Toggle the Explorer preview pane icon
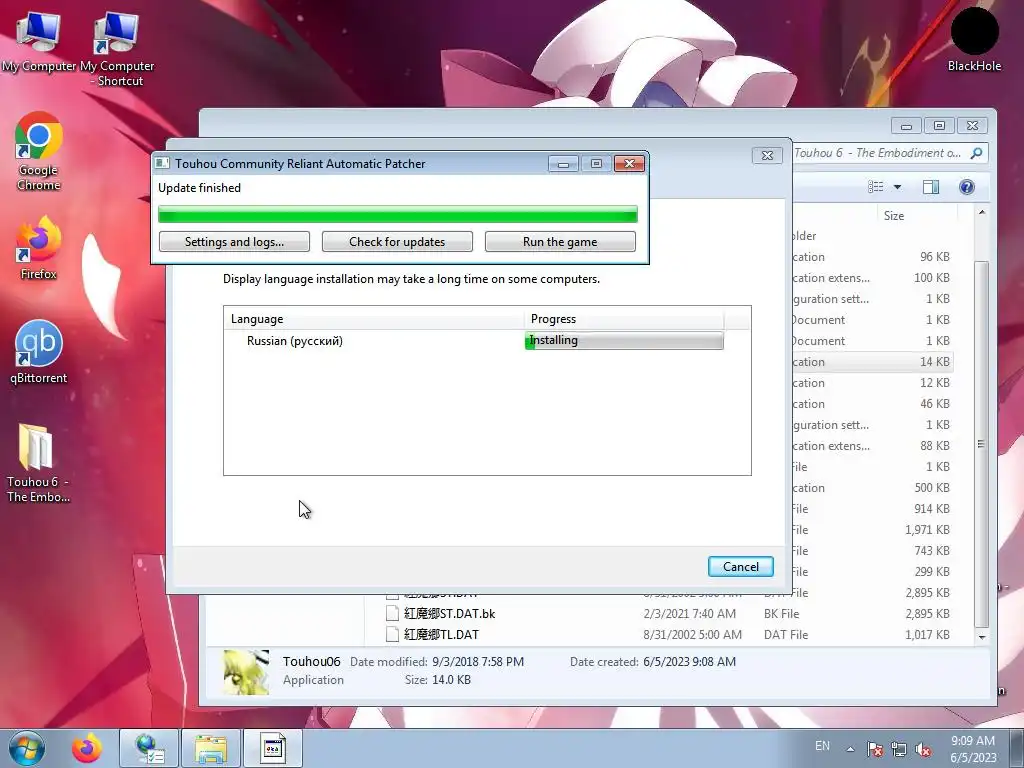The image size is (1024, 768). (x=931, y=187)
